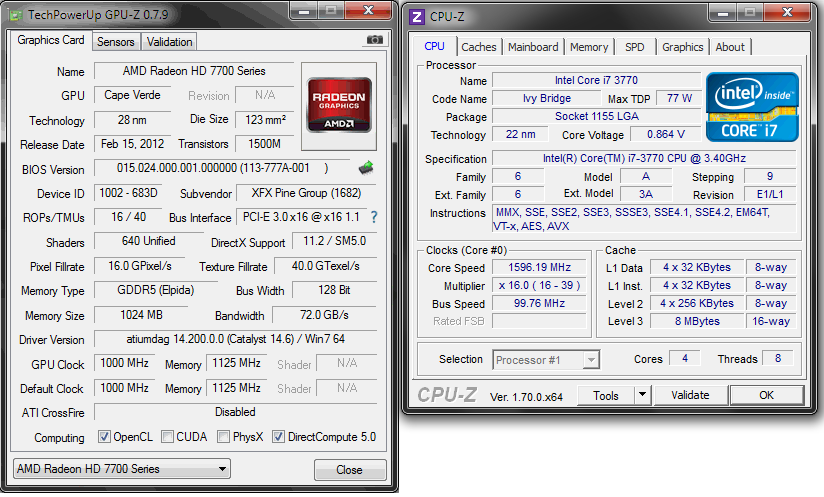The height and width of the screenshot is (497, 824).
Task: Click the OK button in CPU-Z
Action: (766, 395)
